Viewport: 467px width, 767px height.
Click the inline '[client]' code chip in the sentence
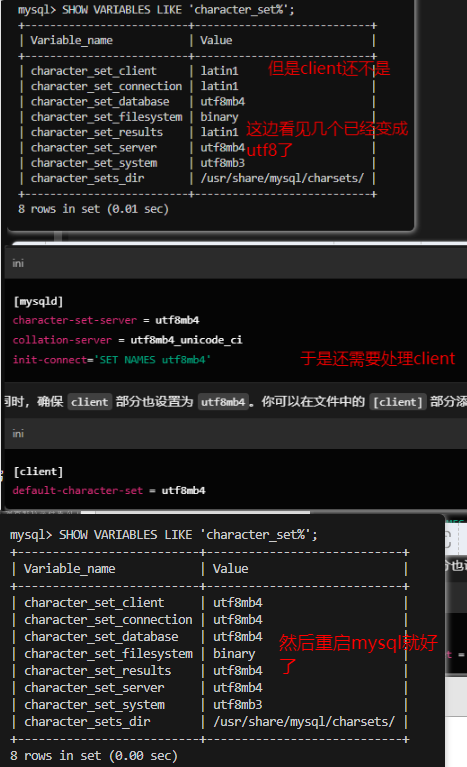398,402
